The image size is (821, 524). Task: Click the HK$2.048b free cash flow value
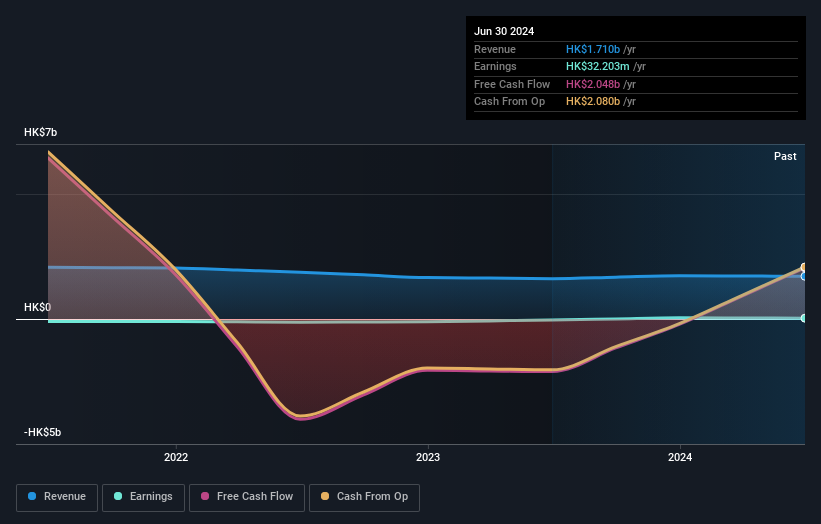coord(593,84)
